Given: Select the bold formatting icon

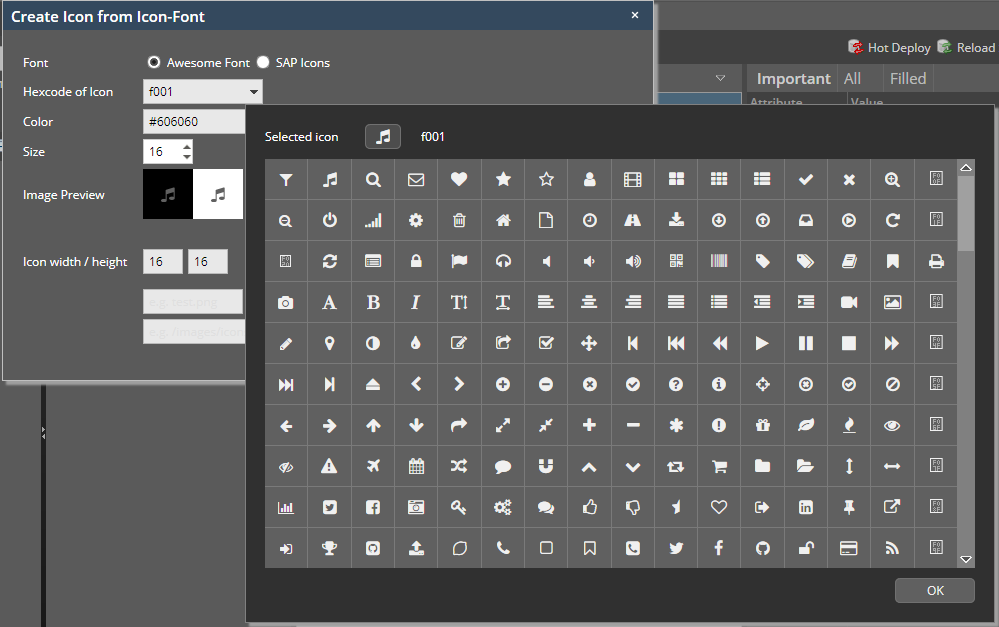Looking at the screenshot, I should (372, 302).
